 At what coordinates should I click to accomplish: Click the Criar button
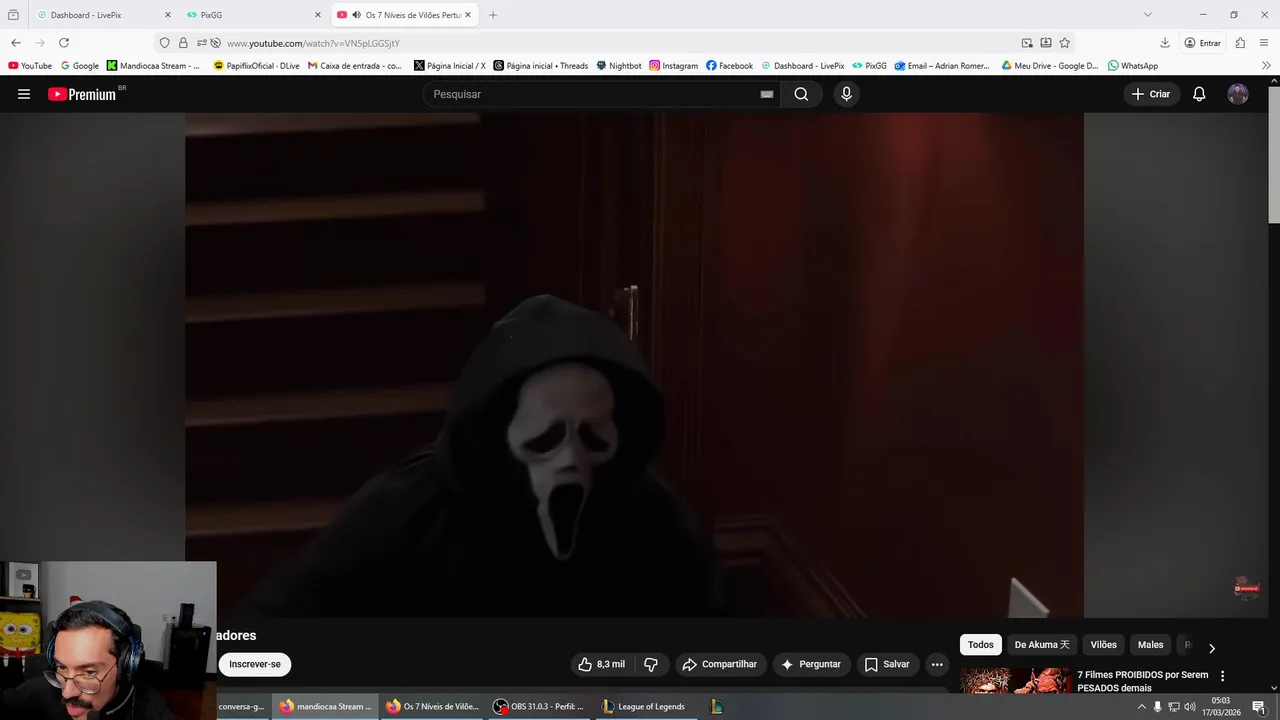pyautogui.click(x=1150, y=94)
